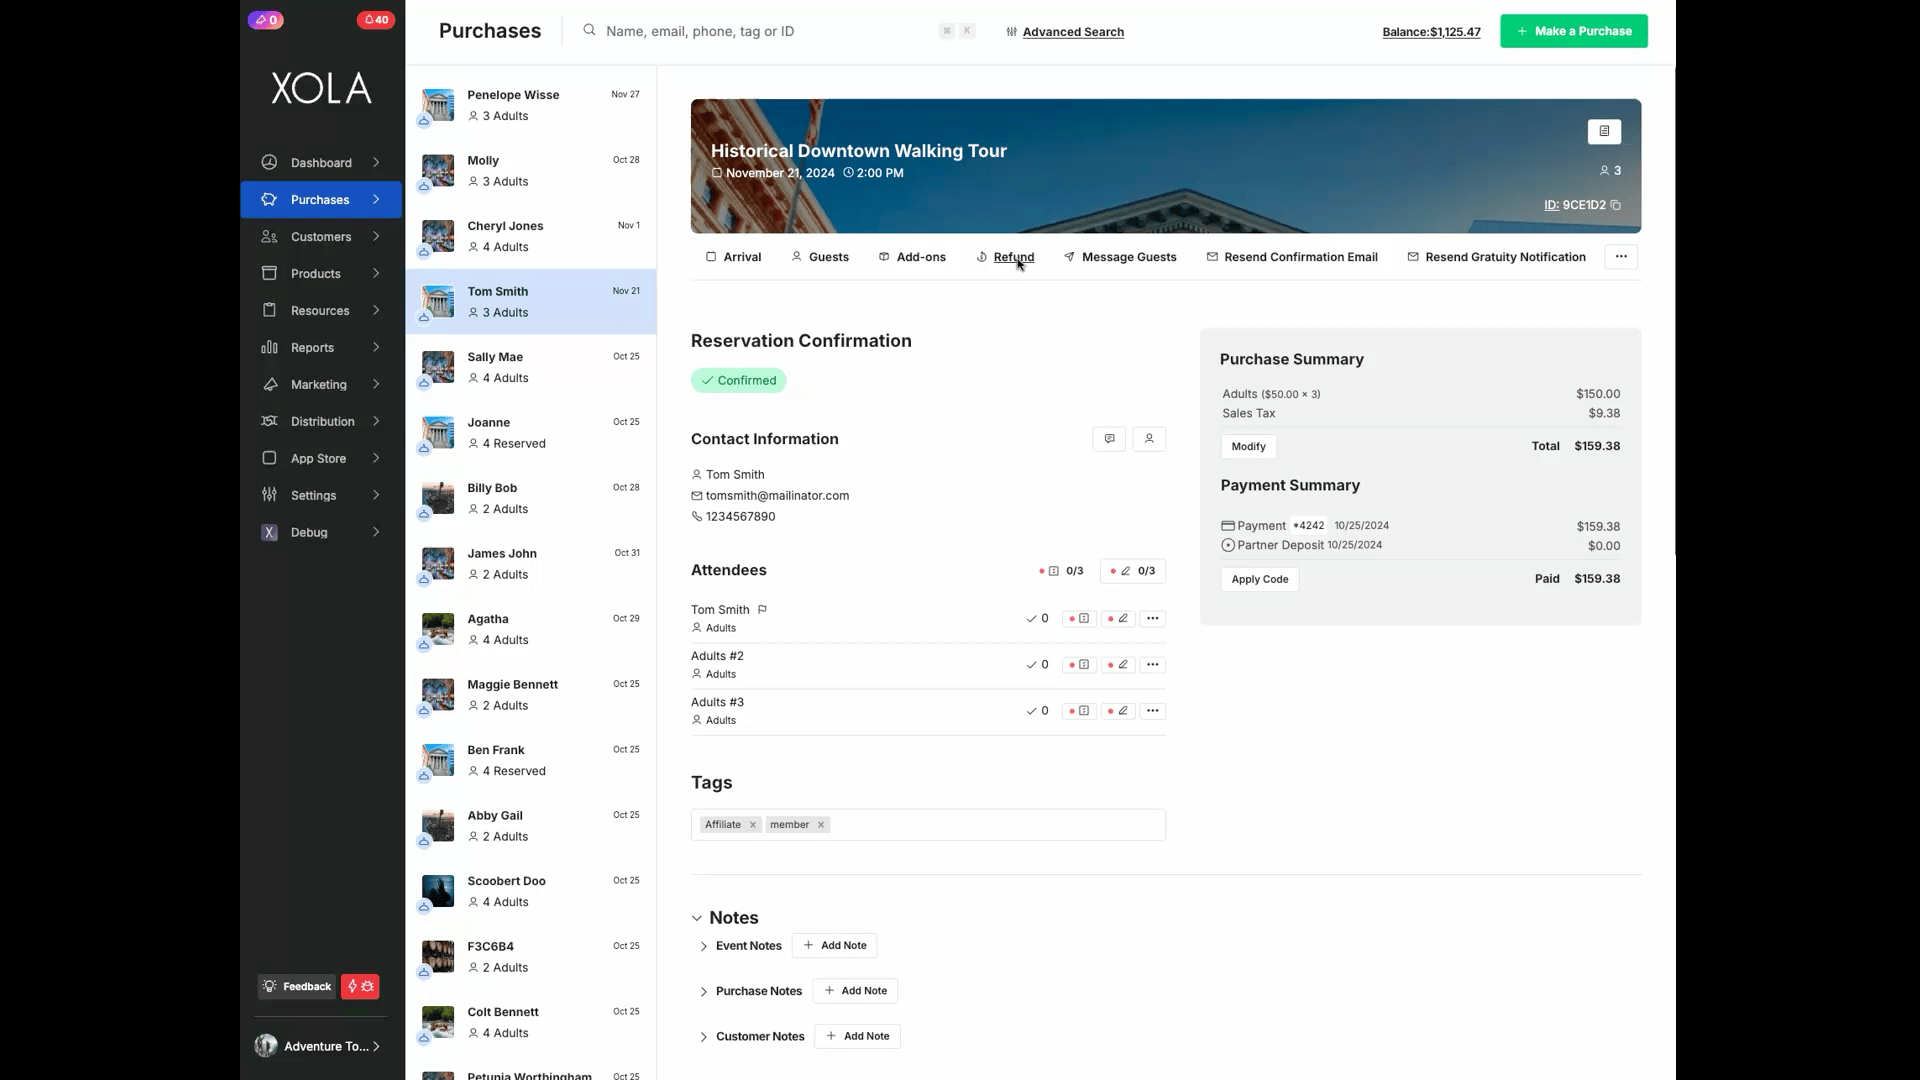The height and width of the screenshot is (1080, 1920).
Task: Select Maggie Bennett purchase in list
Action: pos(531,694)
